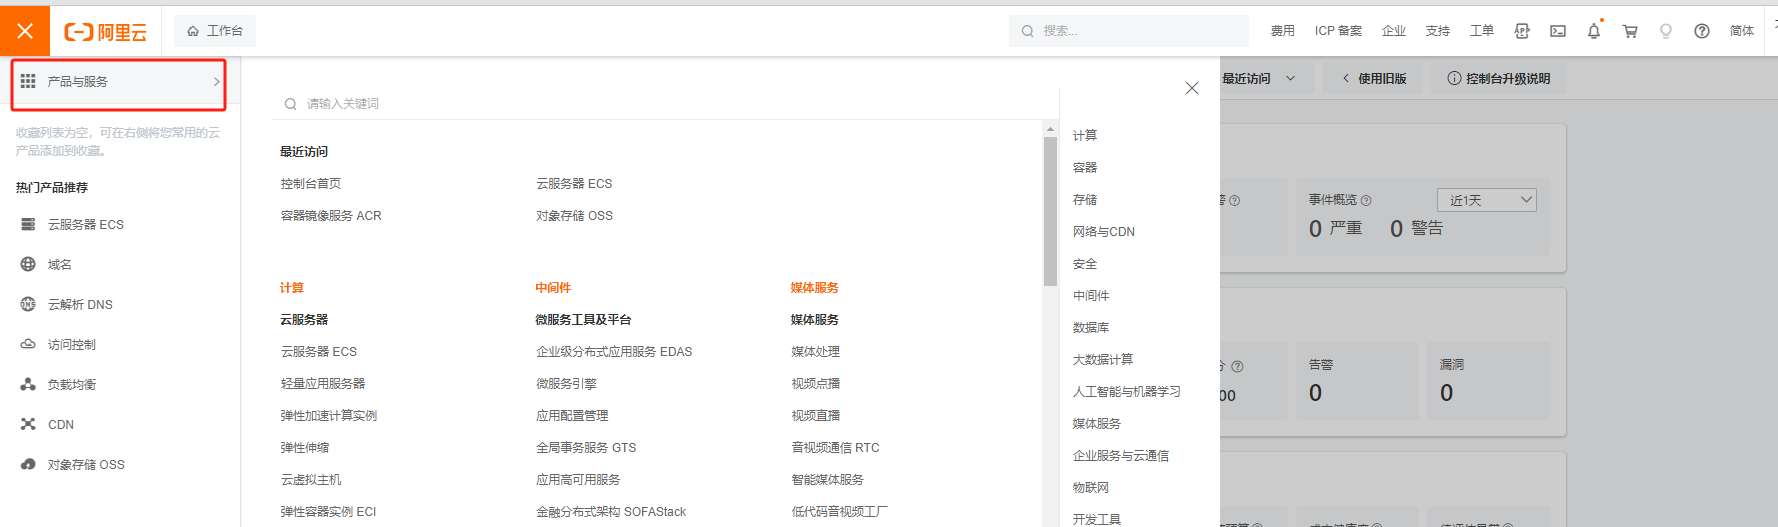Open 控制台升级说明
The width and height of the screenshot is (1778, 527).
pyautogui.click(x=1499, y=78)
